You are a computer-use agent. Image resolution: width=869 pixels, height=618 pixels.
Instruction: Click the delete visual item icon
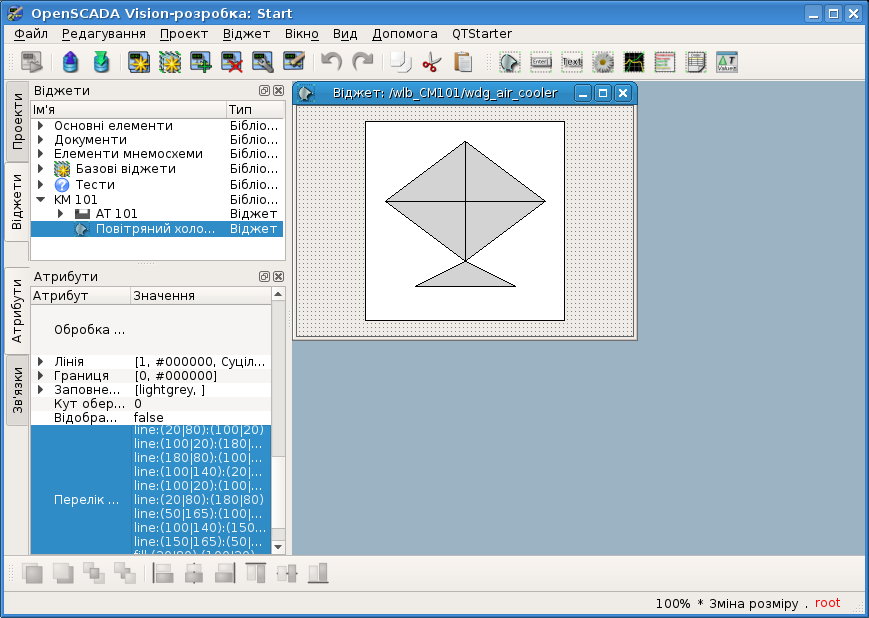coord(232,63)
